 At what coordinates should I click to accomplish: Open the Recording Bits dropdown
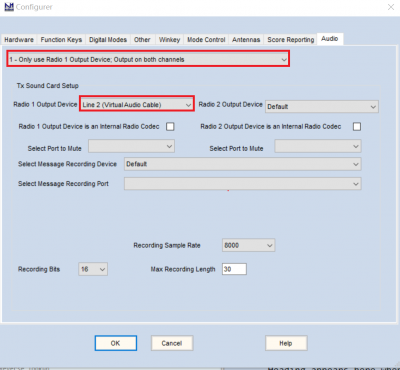pyautogui.click(x=93, y=269)
